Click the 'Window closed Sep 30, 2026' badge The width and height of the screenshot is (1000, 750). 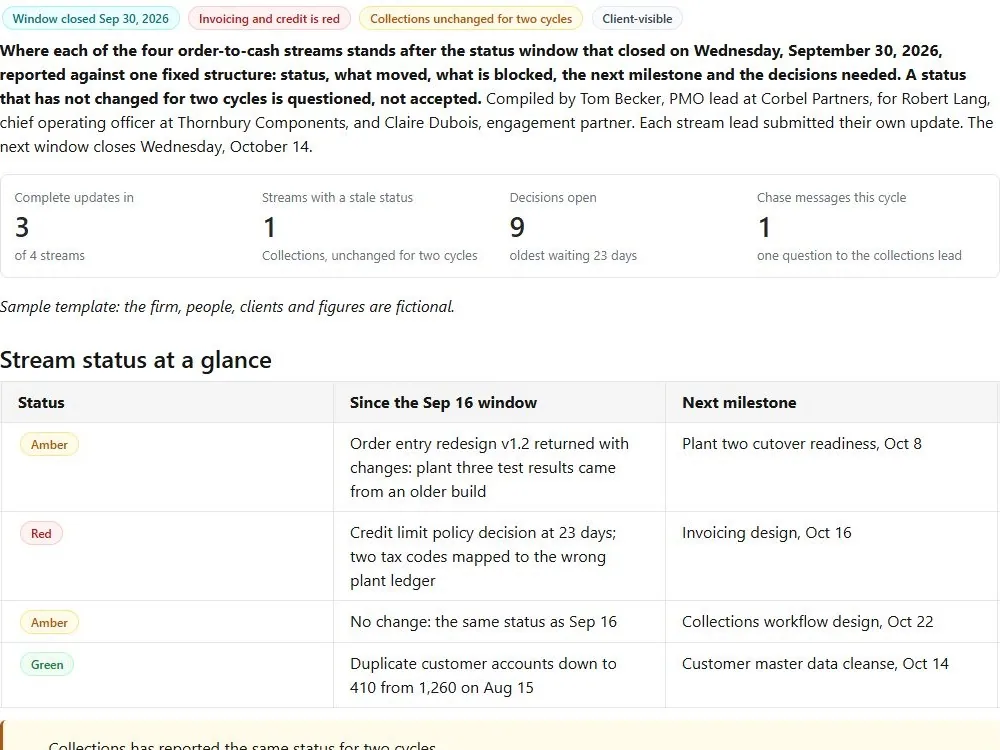(x=91, y=18)
